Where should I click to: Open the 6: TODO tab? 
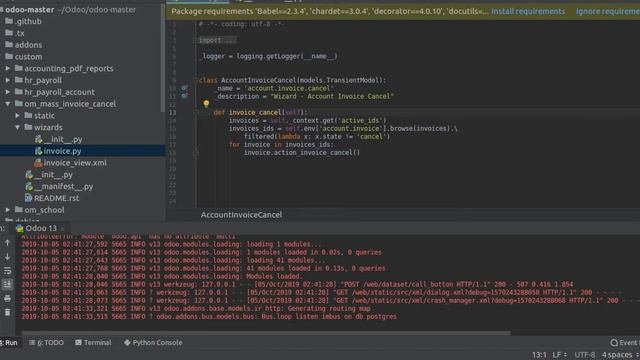tap(47, 342)
